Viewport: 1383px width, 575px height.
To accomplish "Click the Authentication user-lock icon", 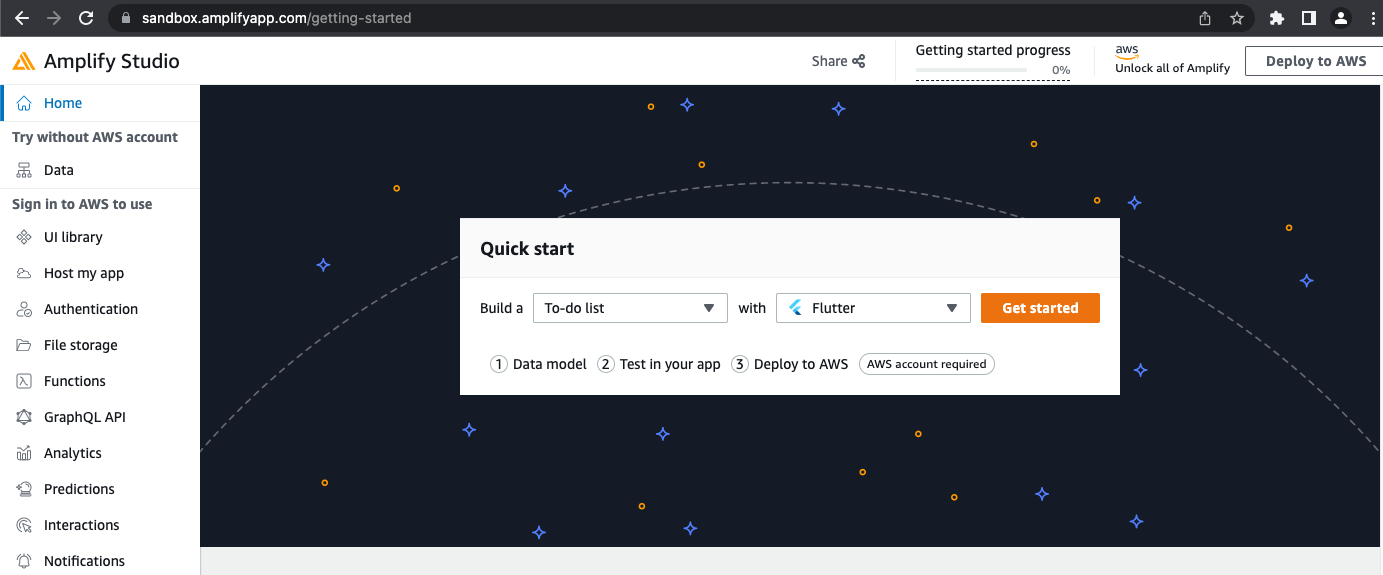I will pyautogui.click(x=24, y=309).
